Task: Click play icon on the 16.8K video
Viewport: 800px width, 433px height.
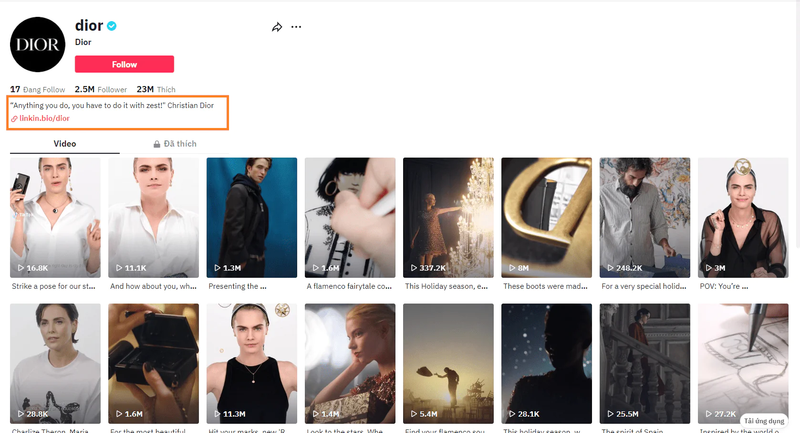Action: tap(21, 268)
